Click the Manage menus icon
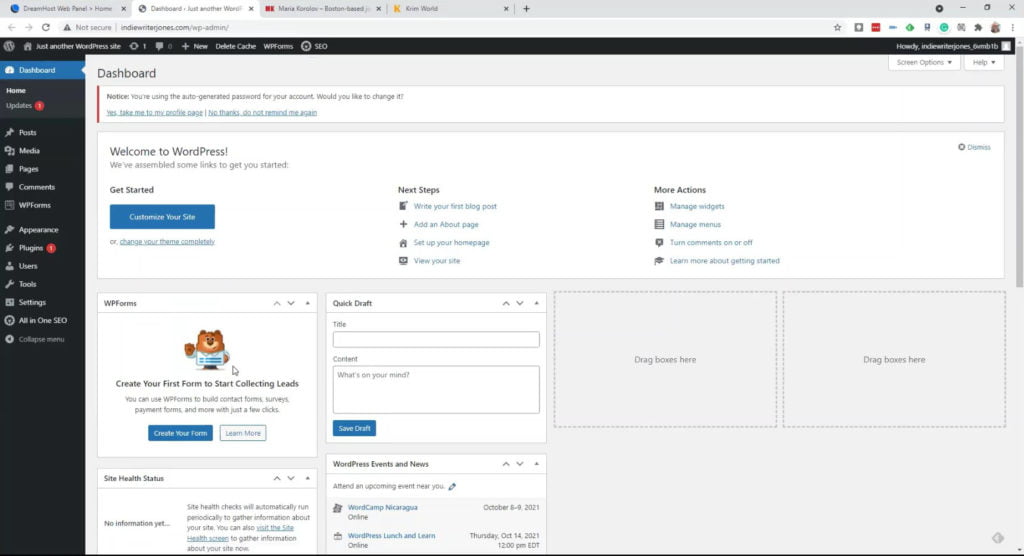 659,224
